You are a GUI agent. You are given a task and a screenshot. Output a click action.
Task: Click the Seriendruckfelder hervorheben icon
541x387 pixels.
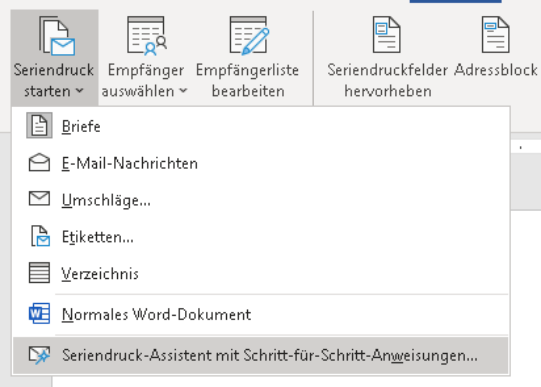387,34
